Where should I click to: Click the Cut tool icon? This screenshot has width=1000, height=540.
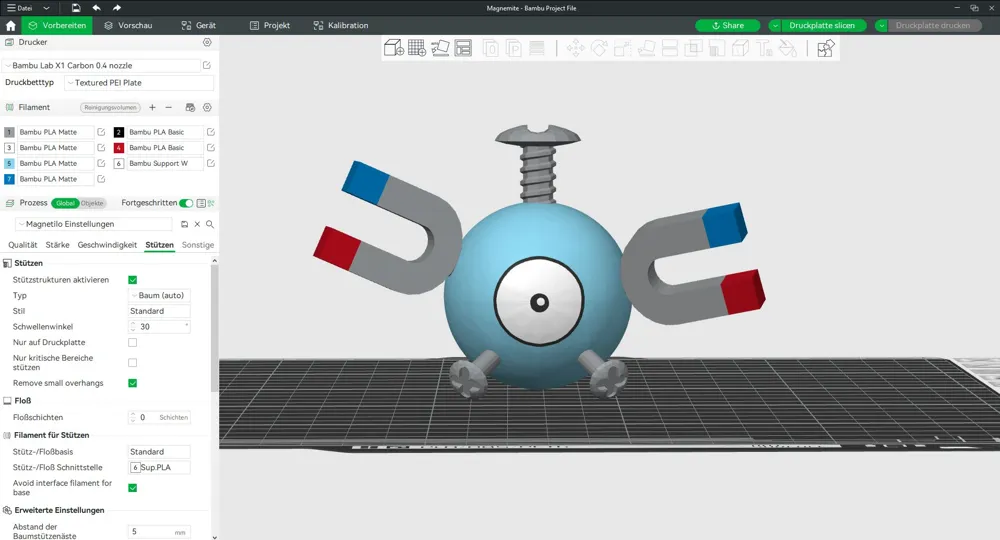click(670, 48)
